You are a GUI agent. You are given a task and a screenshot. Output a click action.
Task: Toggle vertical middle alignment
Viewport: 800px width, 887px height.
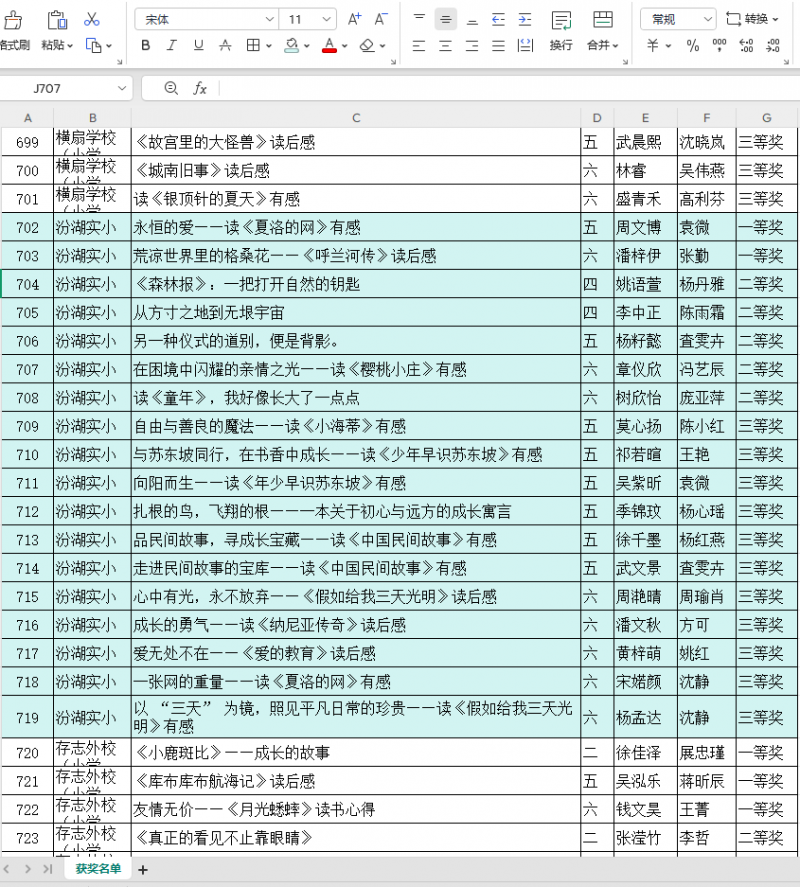[x=446, y=19]
